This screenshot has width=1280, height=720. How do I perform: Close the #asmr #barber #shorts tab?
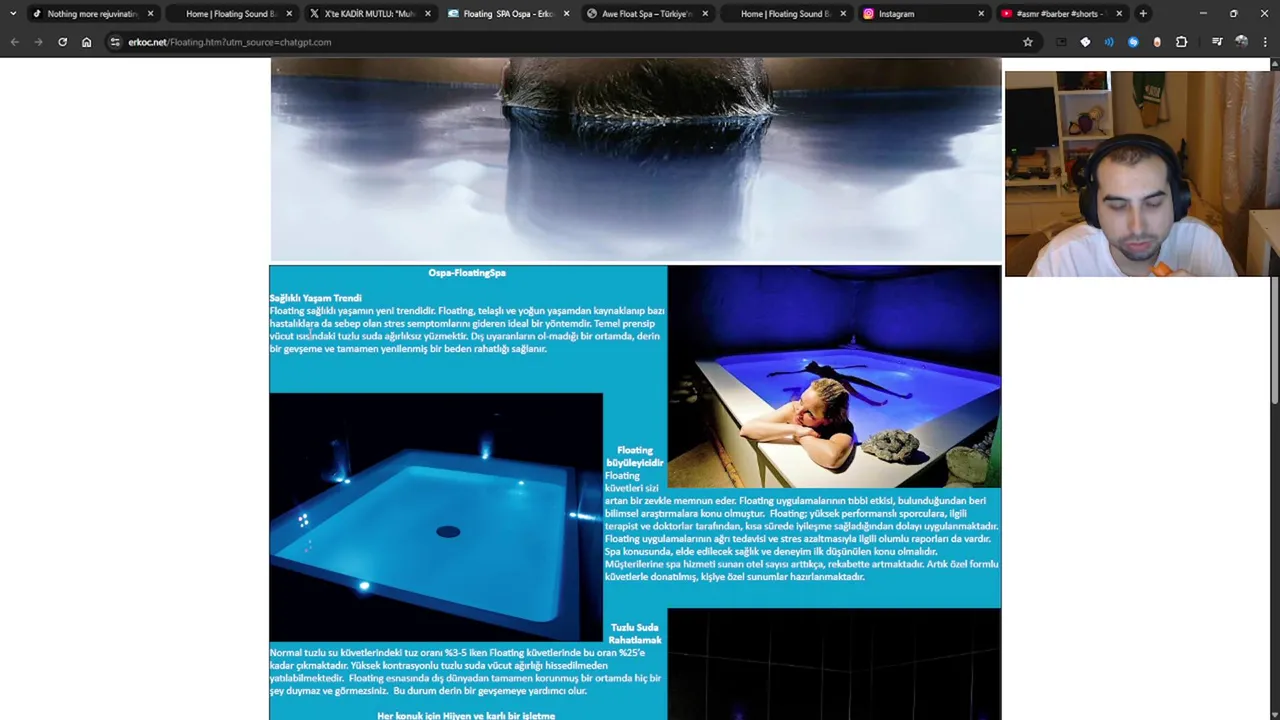click(1119, 13)
